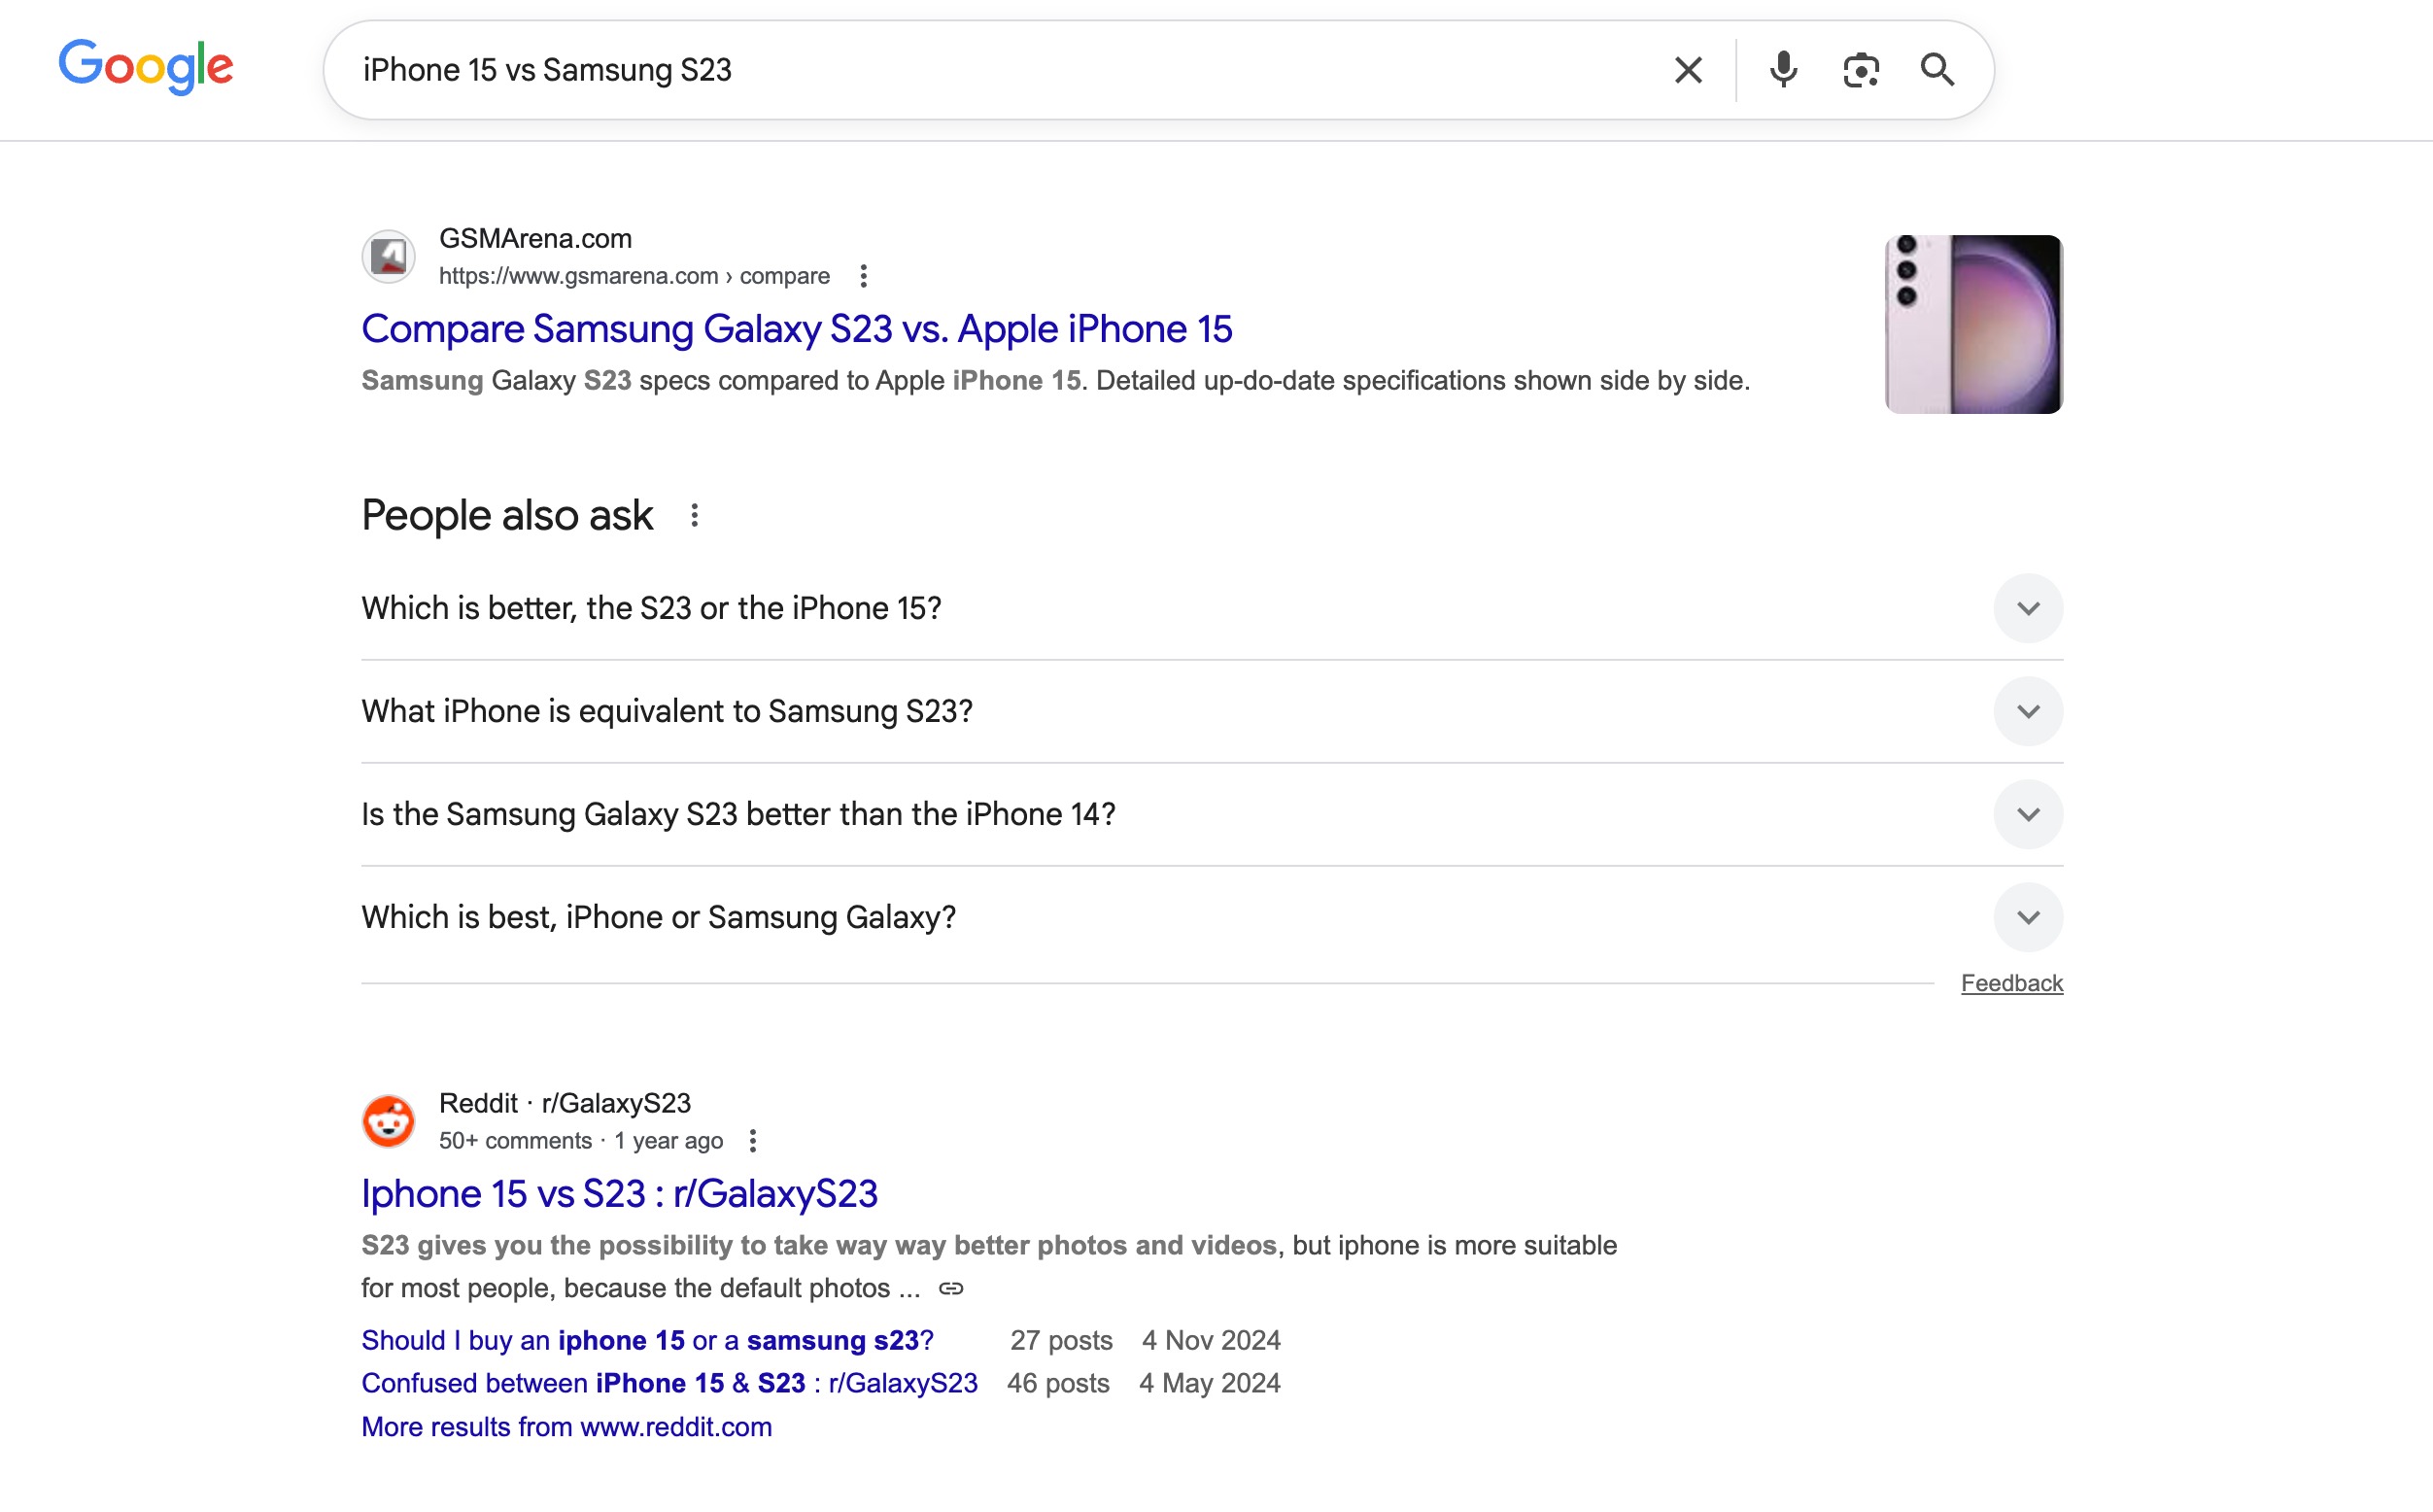Open the three-dot menu on the GSMArena result
This screenshot has width=2433, height=1512.
(863, 276)
